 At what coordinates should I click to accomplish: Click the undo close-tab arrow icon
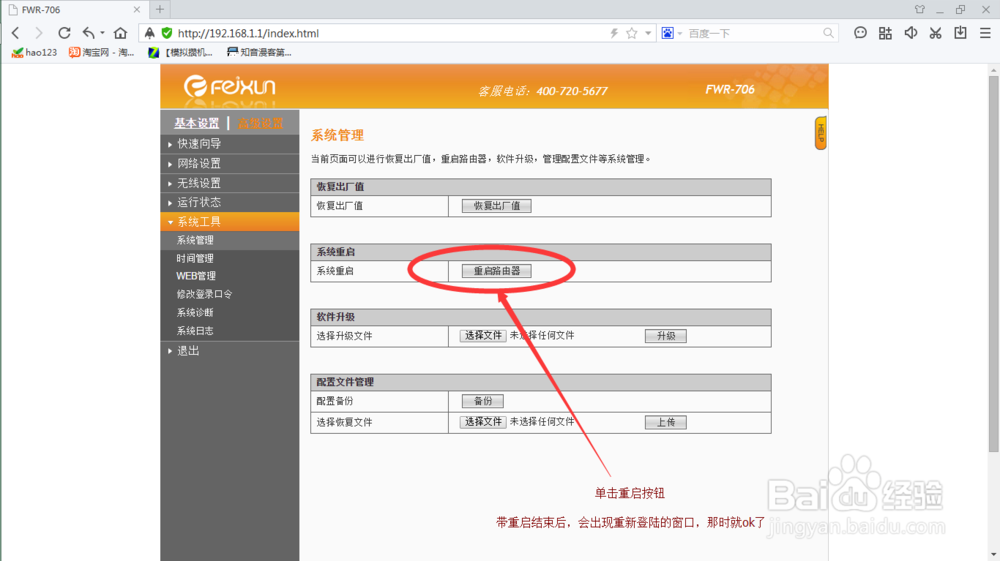point(89,33)
